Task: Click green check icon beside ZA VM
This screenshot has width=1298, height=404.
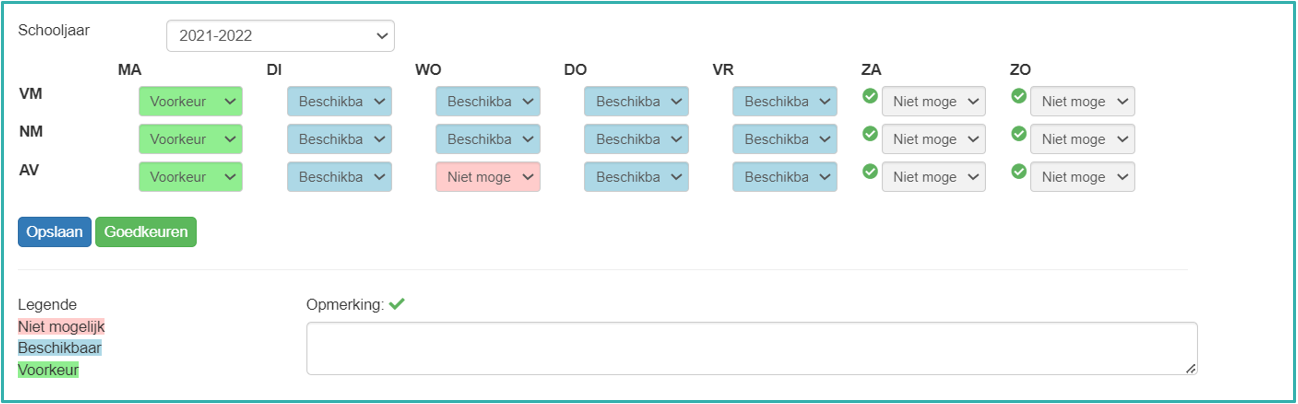Action: (870, 96)
